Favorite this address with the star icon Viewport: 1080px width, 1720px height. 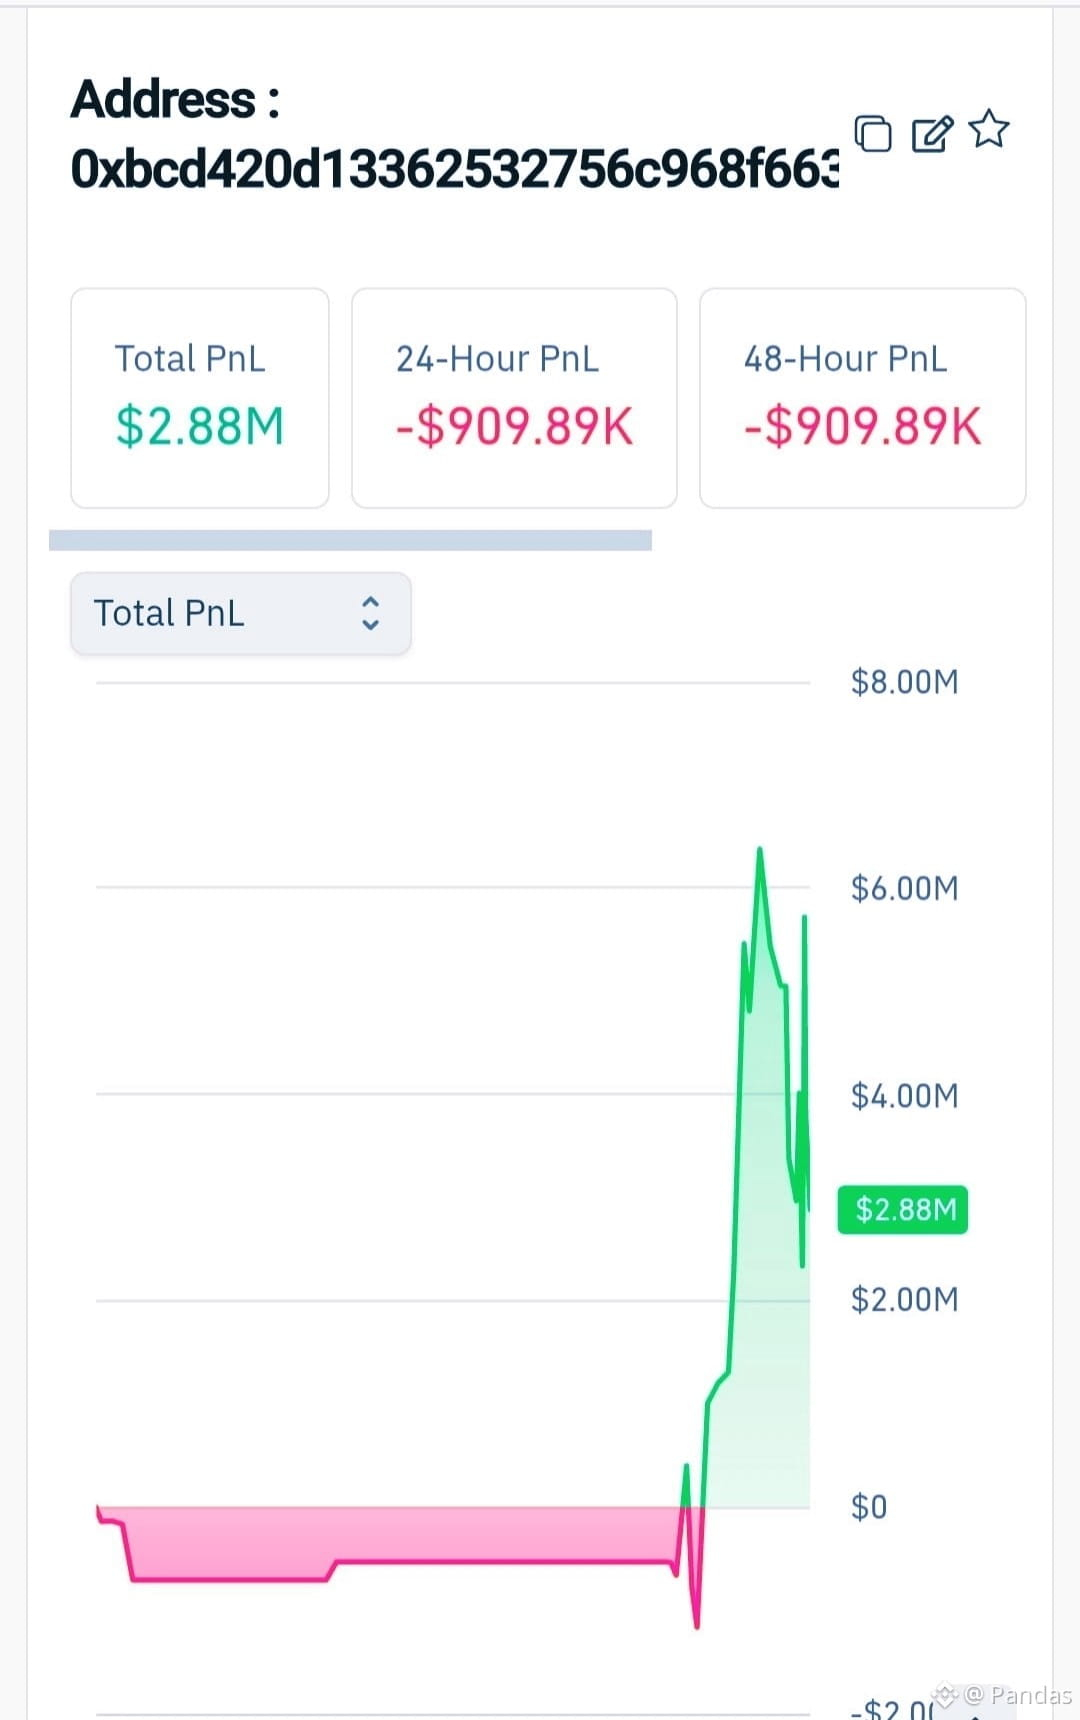pyautogui.click(x=989, y=129)
